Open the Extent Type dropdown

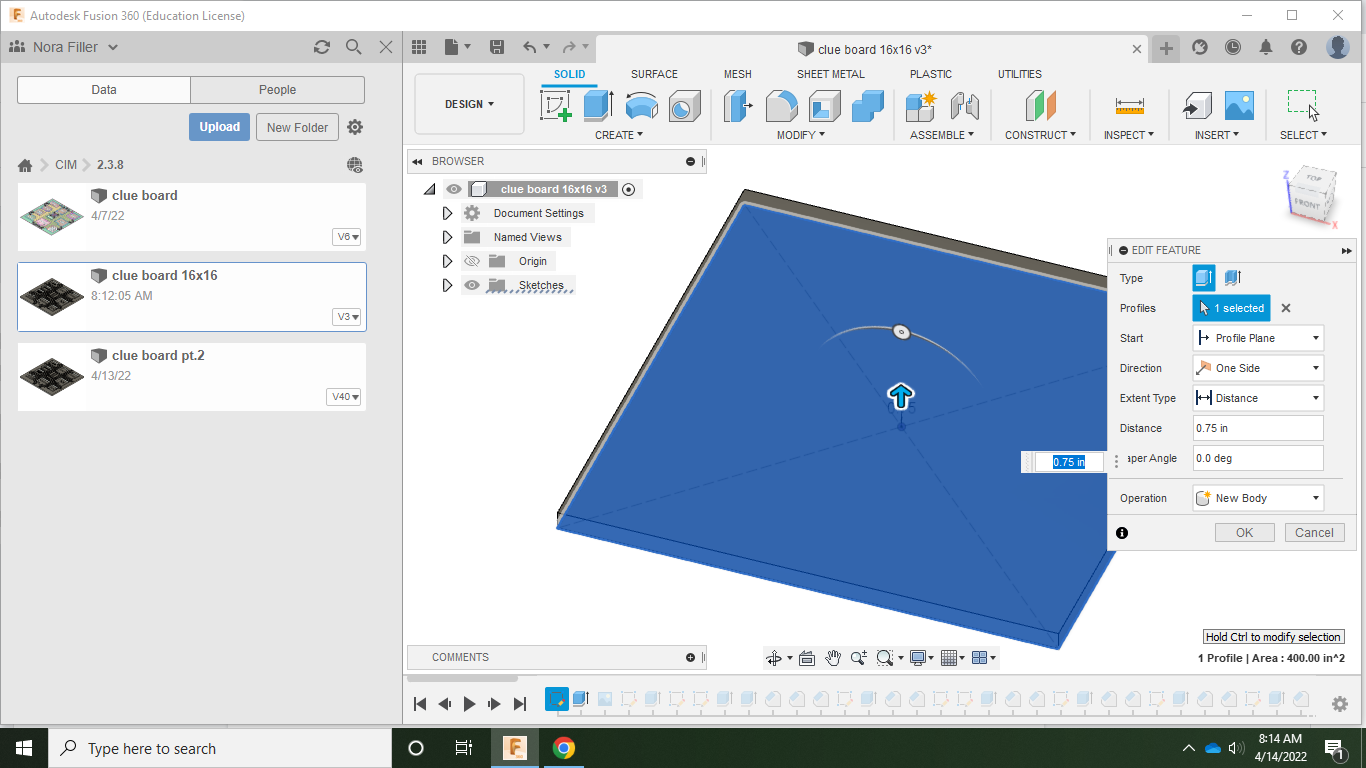pyautogui.click(x=1258, y=398)
